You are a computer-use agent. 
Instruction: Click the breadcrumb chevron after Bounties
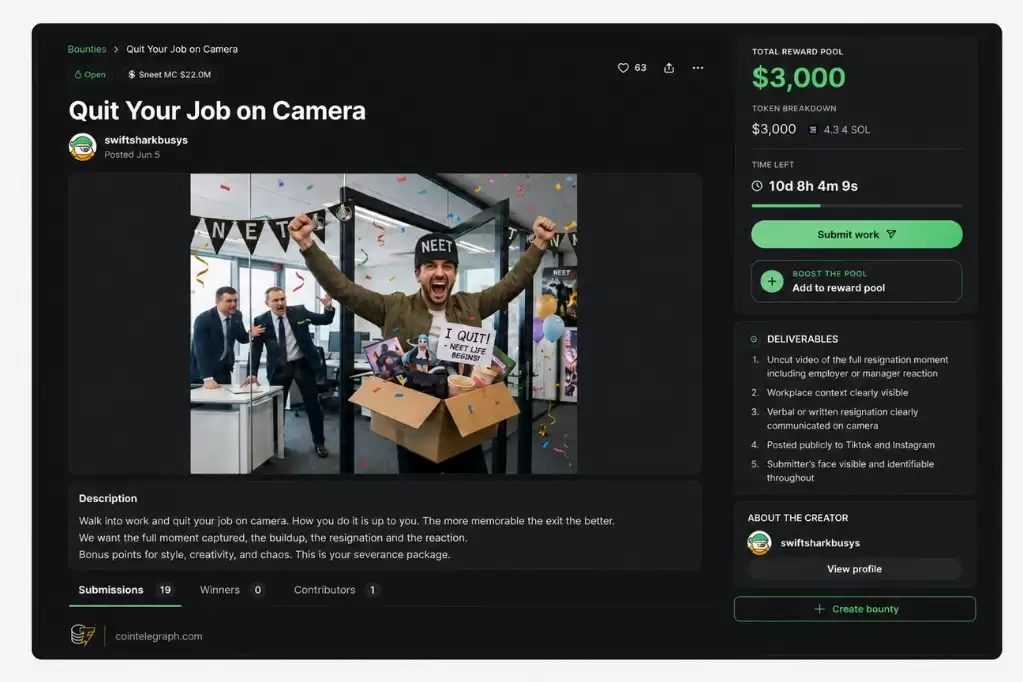116,50
